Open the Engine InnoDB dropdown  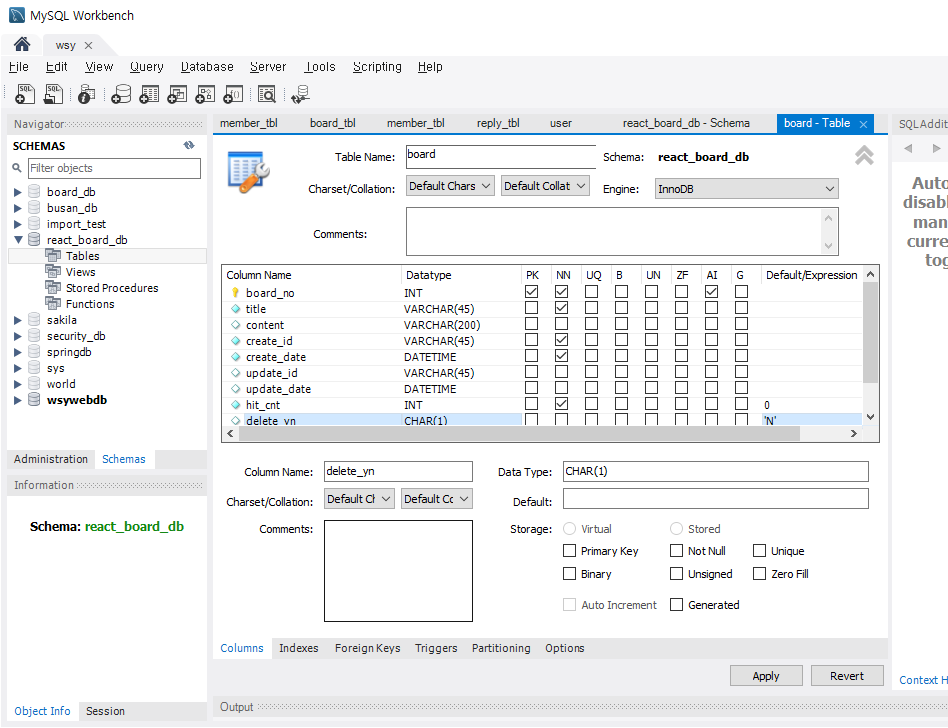(x=747, y=189)
